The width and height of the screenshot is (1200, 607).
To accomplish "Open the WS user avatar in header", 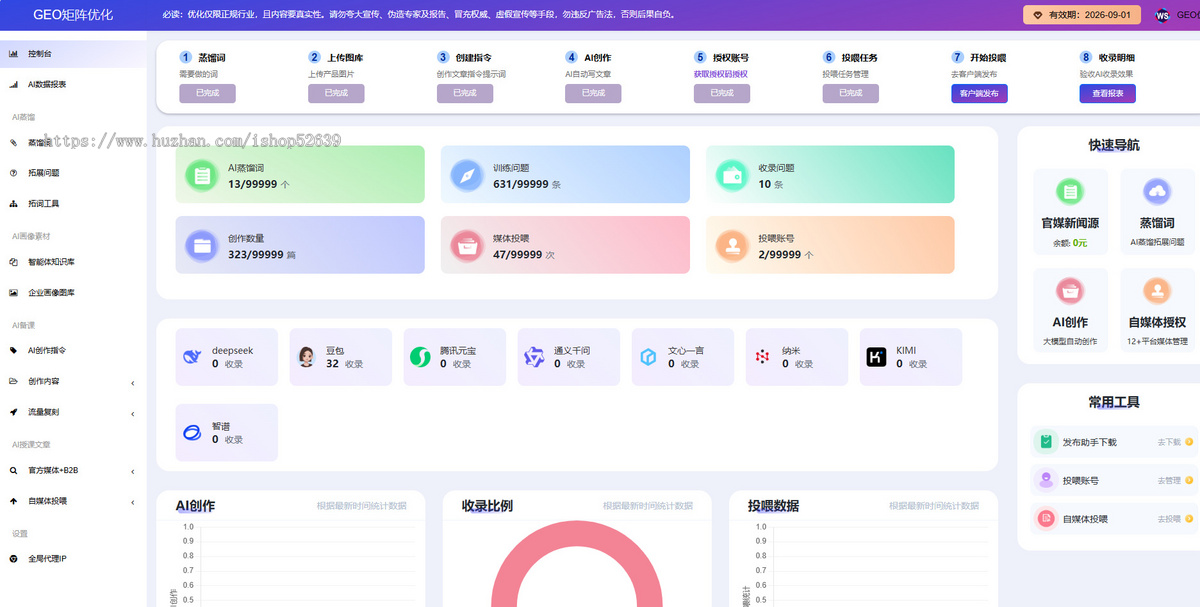I will [1162, 15].
